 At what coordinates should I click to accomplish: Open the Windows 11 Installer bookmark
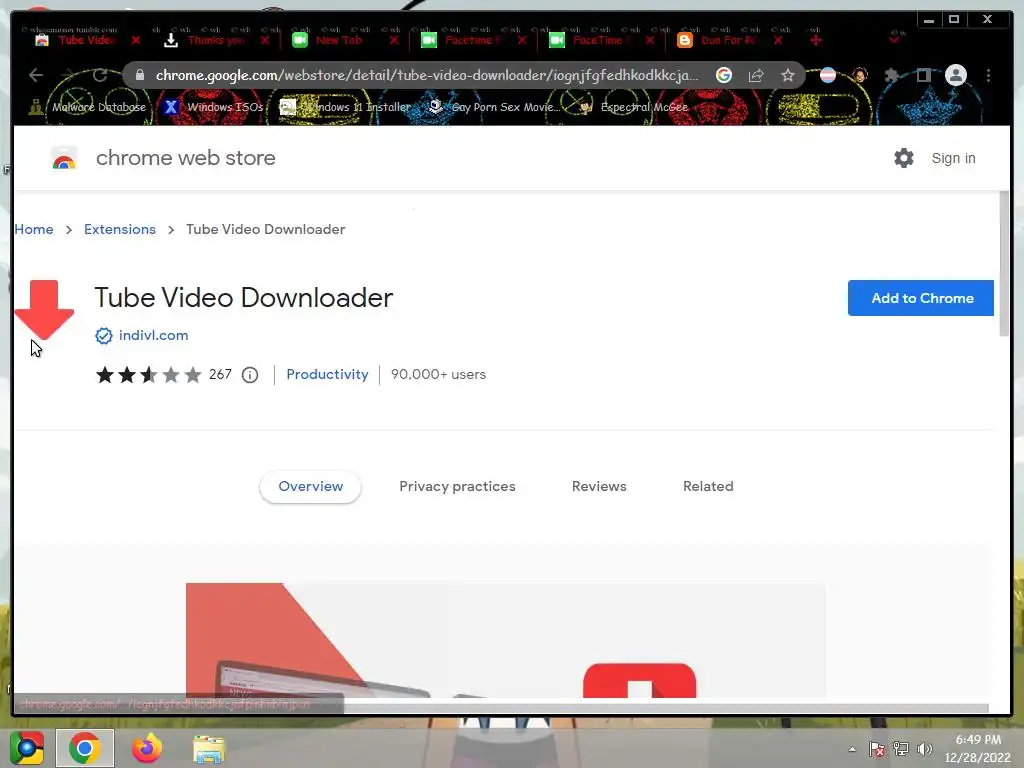345,107
